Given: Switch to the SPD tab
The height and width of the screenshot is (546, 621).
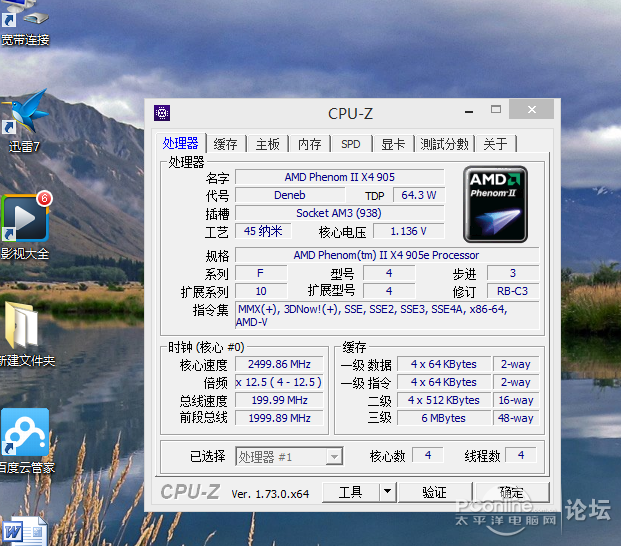Looking at the screenshot, I should [x=351, y=144].
